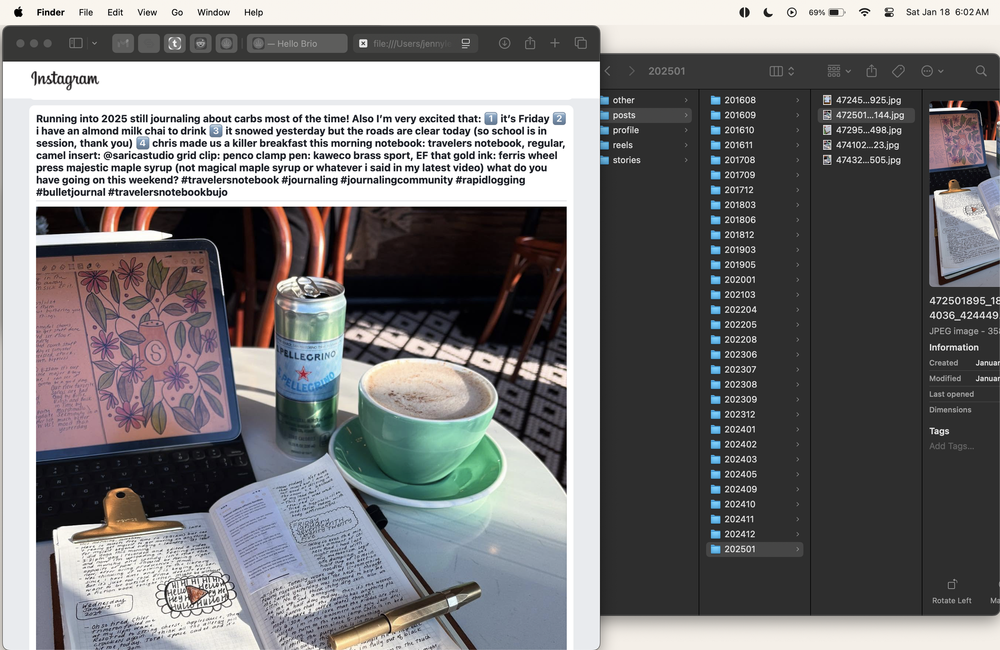This screenshot has width=1000, height=650.
Task: Select file 474102...23.jpg
Action: click(866, 145)
